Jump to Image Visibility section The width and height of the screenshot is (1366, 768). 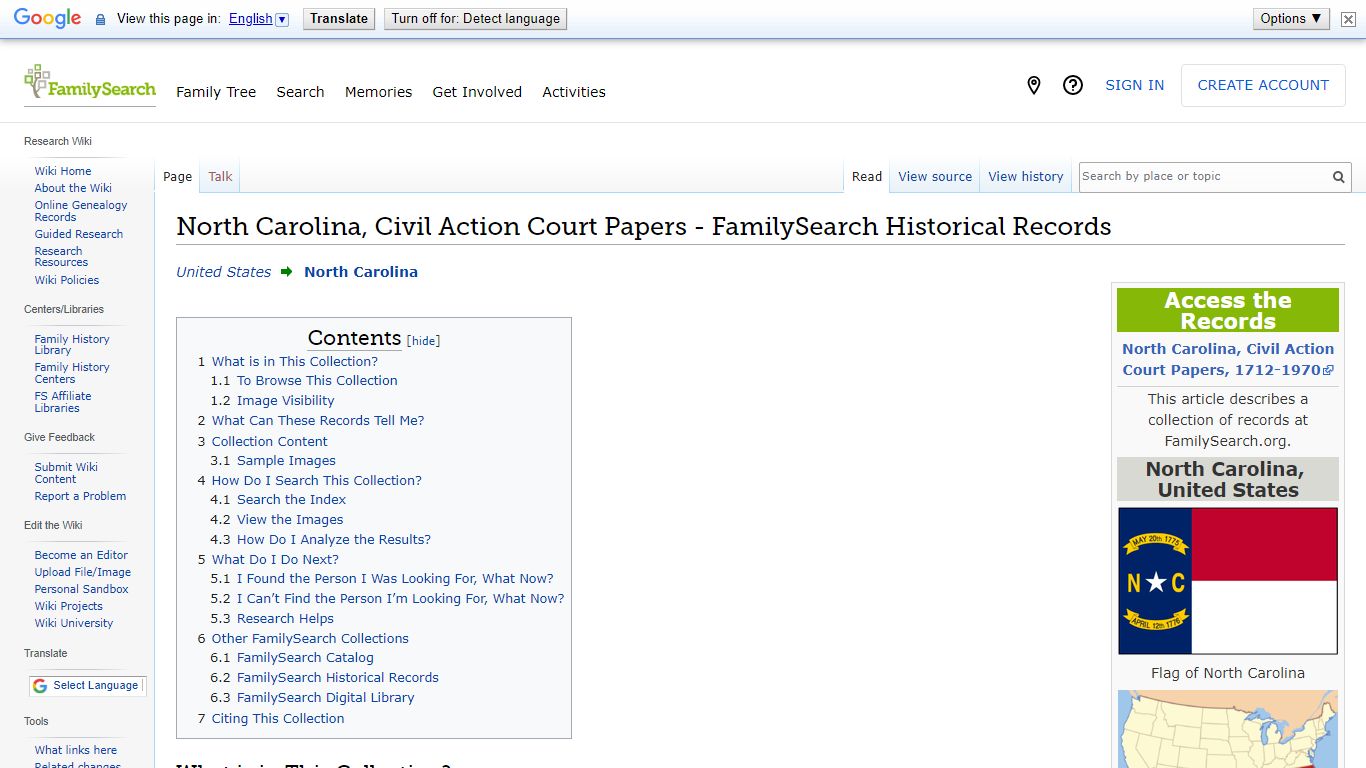coord(286,401)
